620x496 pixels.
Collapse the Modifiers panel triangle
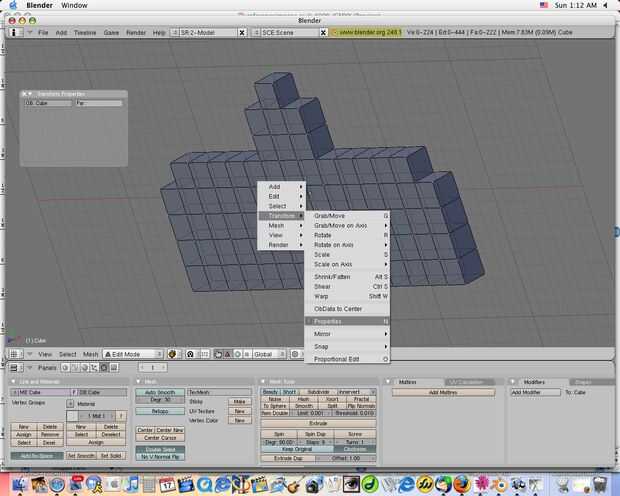(x=512, y=382)
